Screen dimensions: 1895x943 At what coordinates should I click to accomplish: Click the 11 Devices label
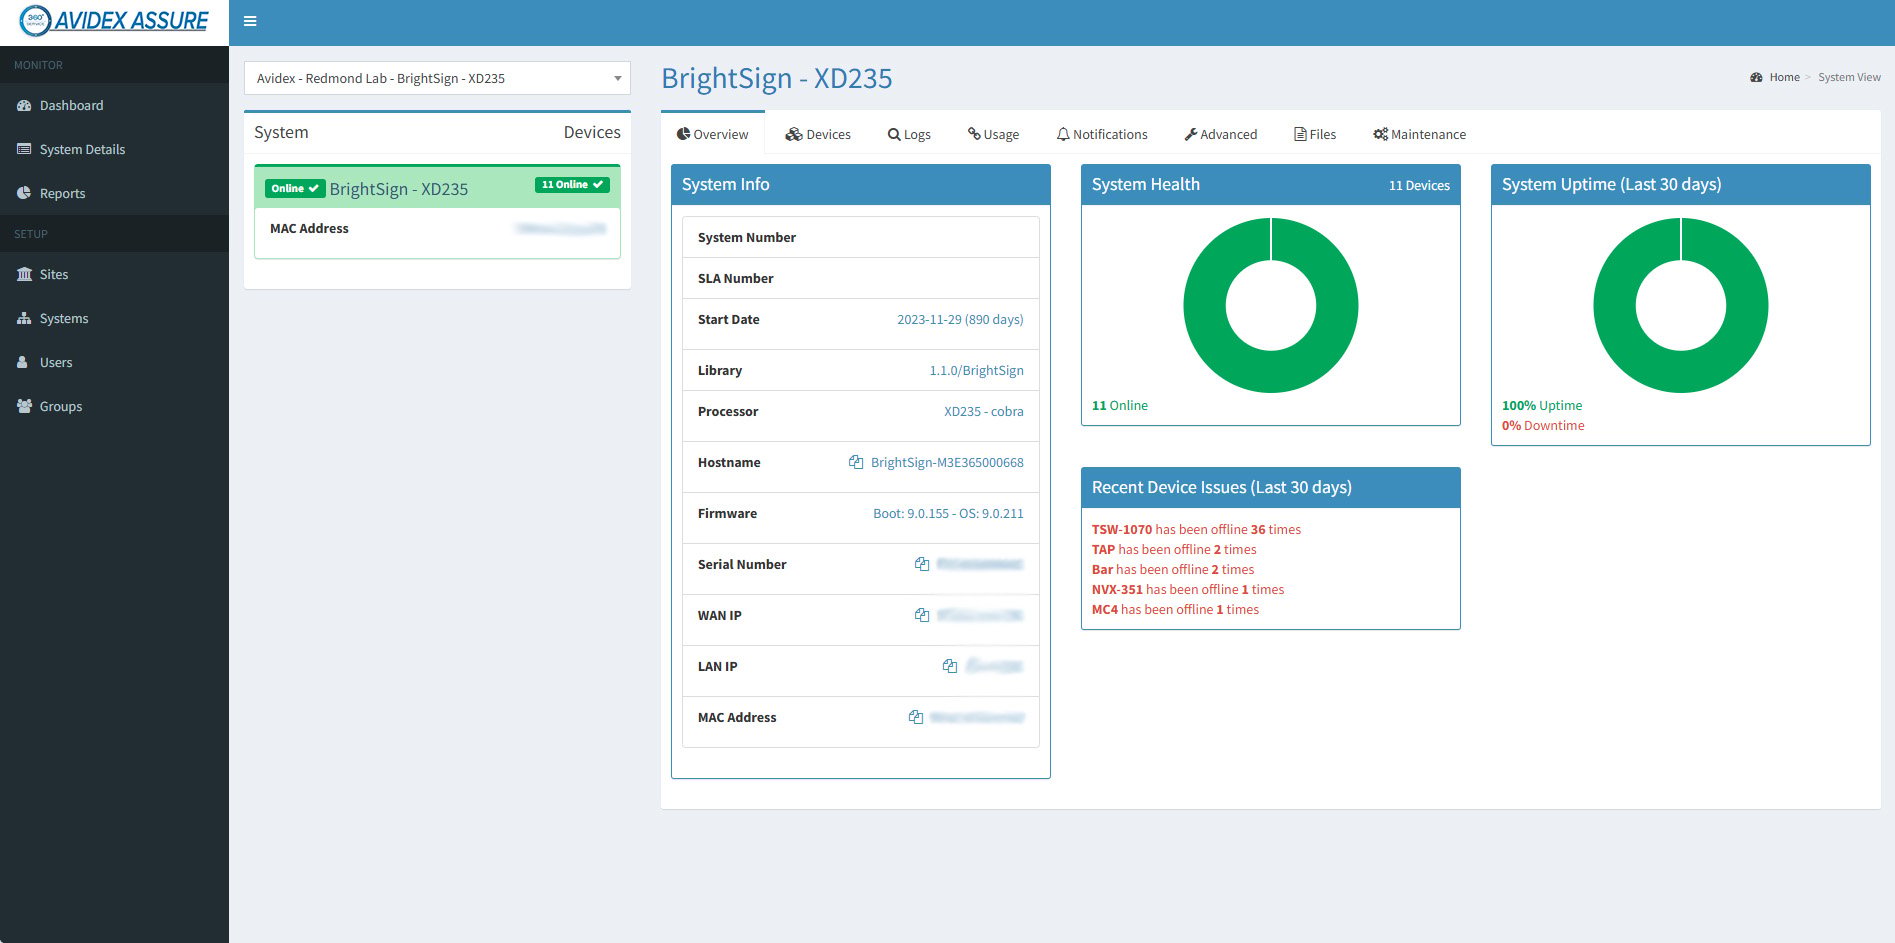[1419, 185]
